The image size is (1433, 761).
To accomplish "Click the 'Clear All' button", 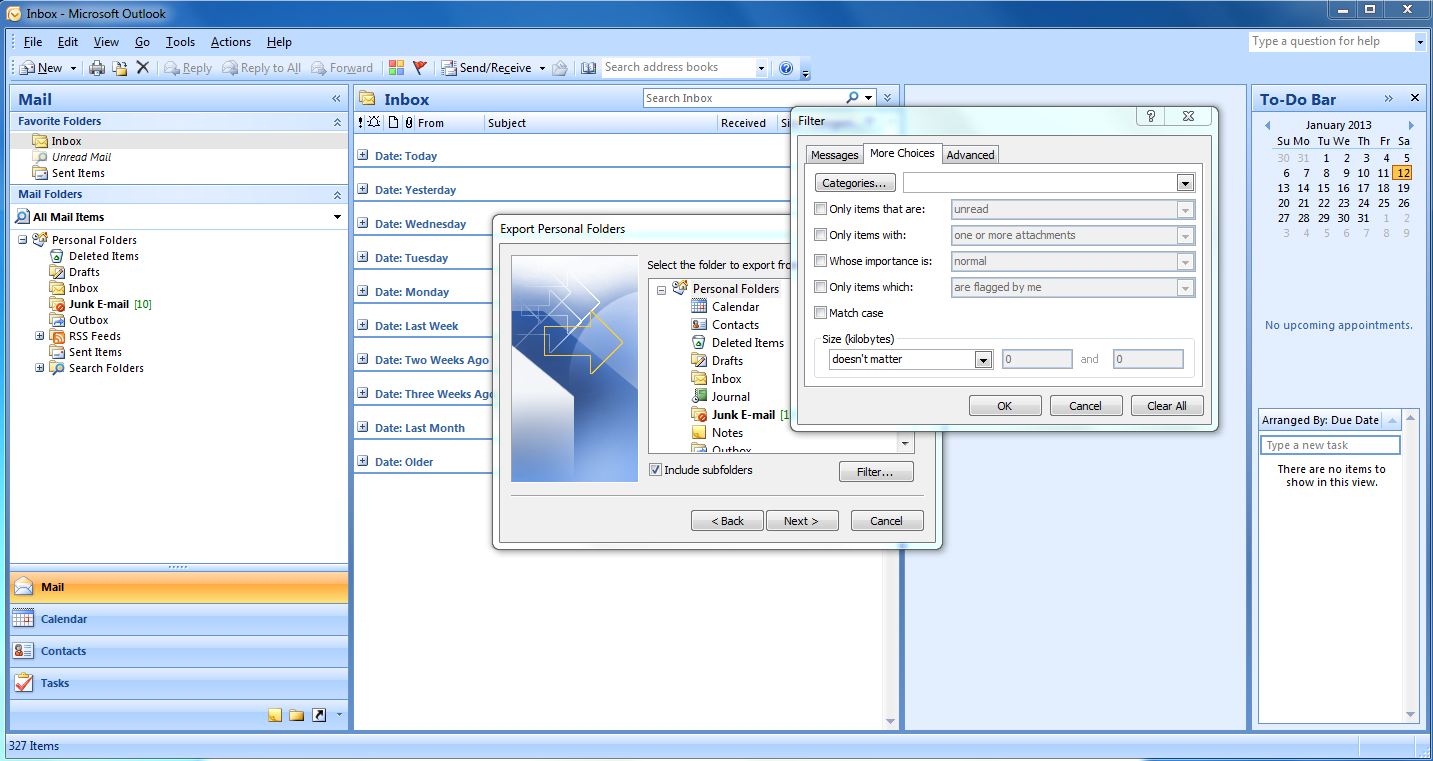I will point(1166,406).
